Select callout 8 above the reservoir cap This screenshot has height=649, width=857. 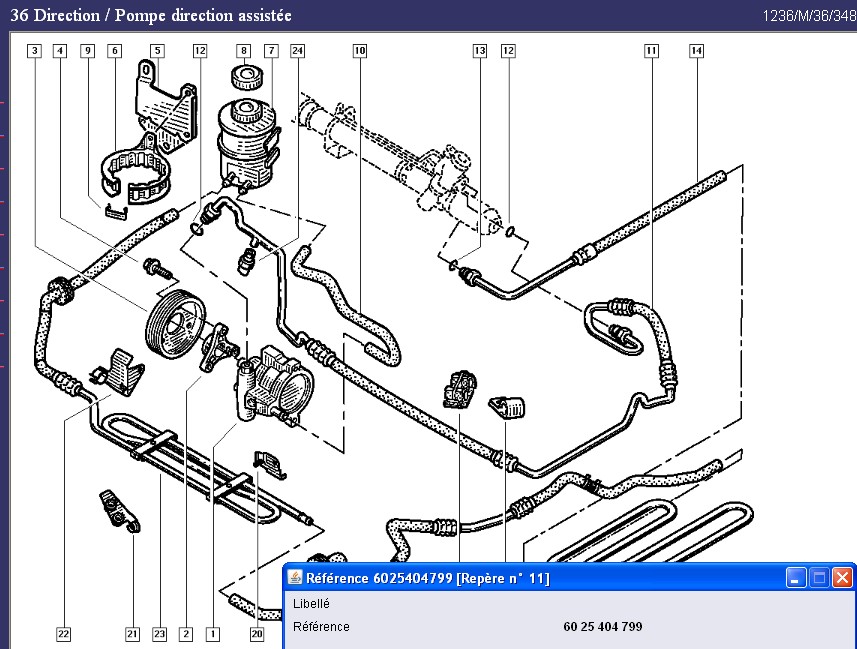(x=242, y=50)
